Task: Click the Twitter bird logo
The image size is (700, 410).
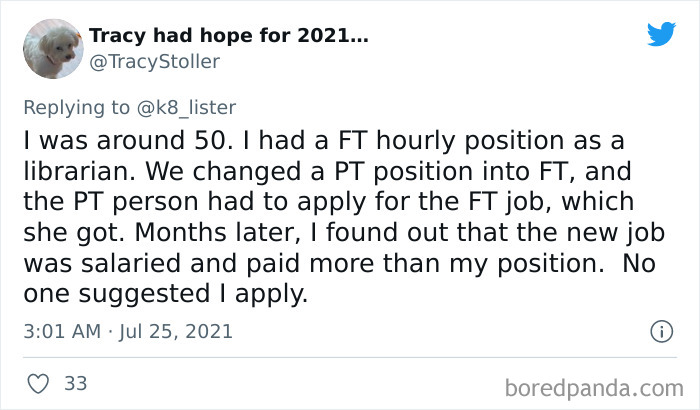Action: (x=661, y=34)
